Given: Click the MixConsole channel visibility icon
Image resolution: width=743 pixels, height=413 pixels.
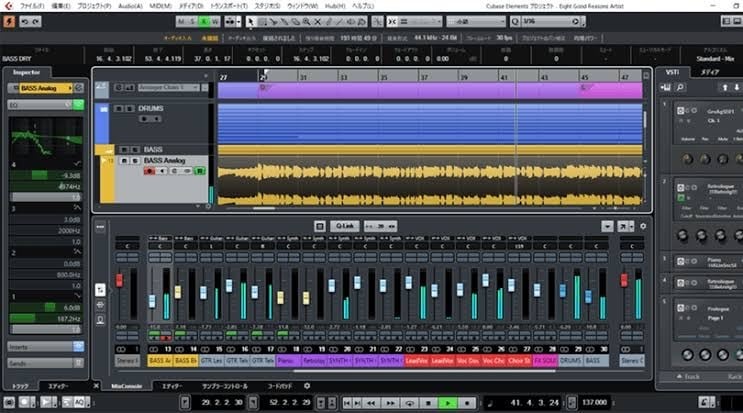Looking at the screenshot, I should coord(320,226).
